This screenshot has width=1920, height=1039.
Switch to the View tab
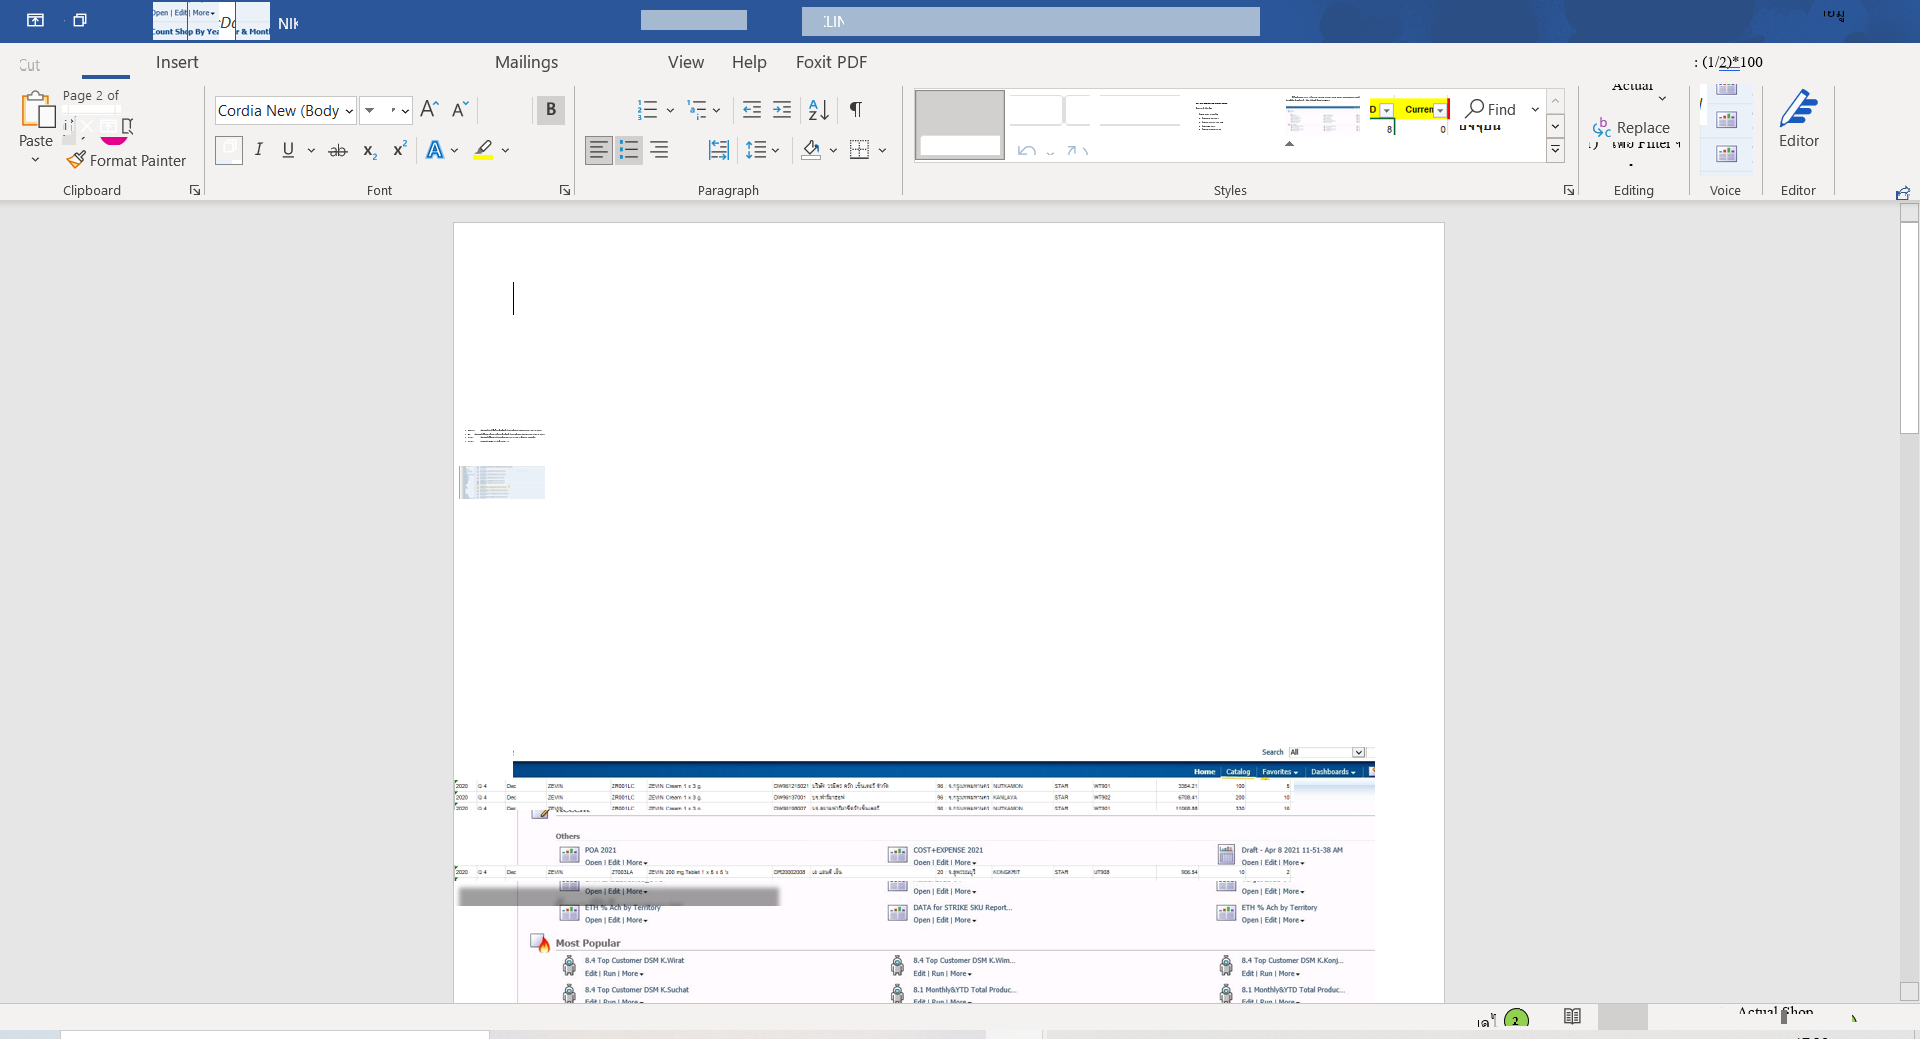click(x=686, y=62)
